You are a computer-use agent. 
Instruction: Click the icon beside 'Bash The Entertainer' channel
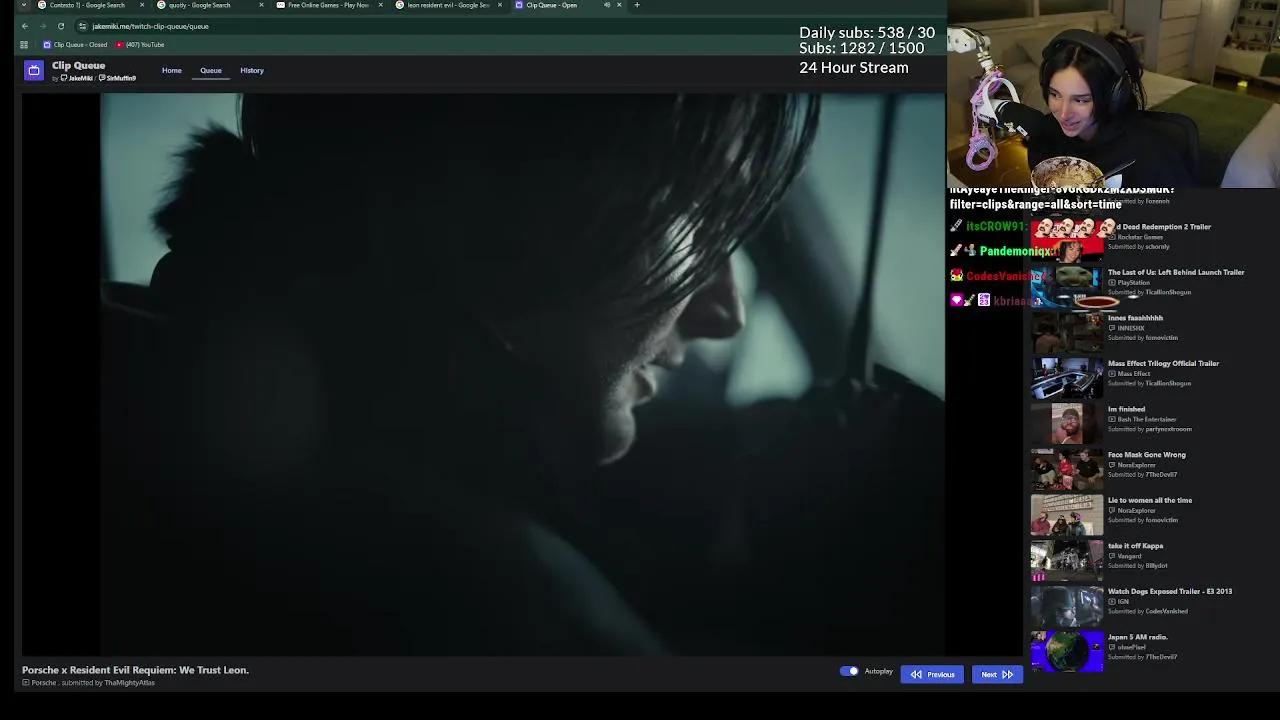coord(1112,420)
